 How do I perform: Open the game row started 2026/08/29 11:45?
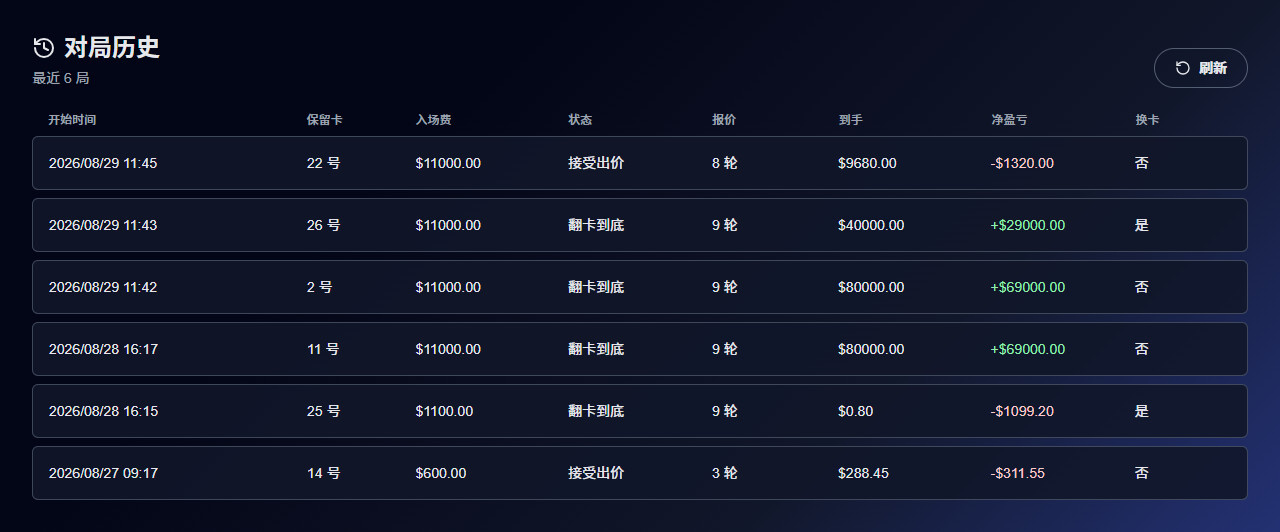click(x=640, y=163)
